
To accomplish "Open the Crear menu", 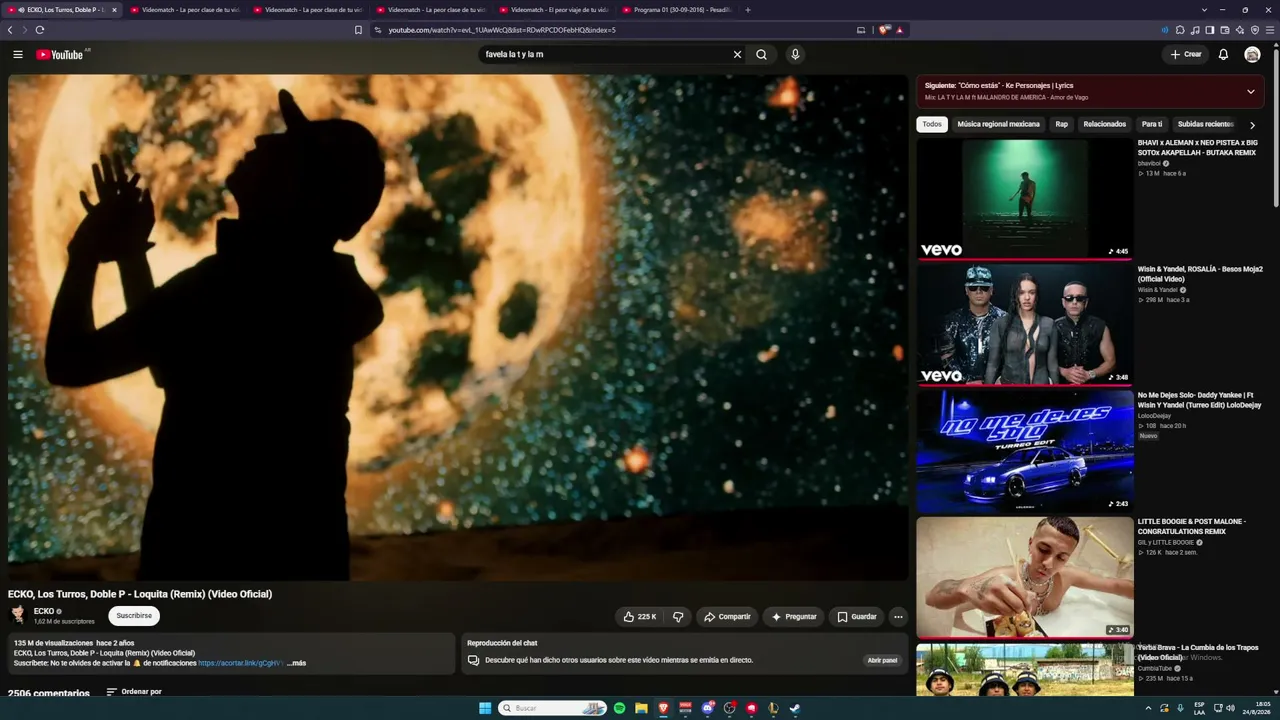I will click(x=1186, y=54).
